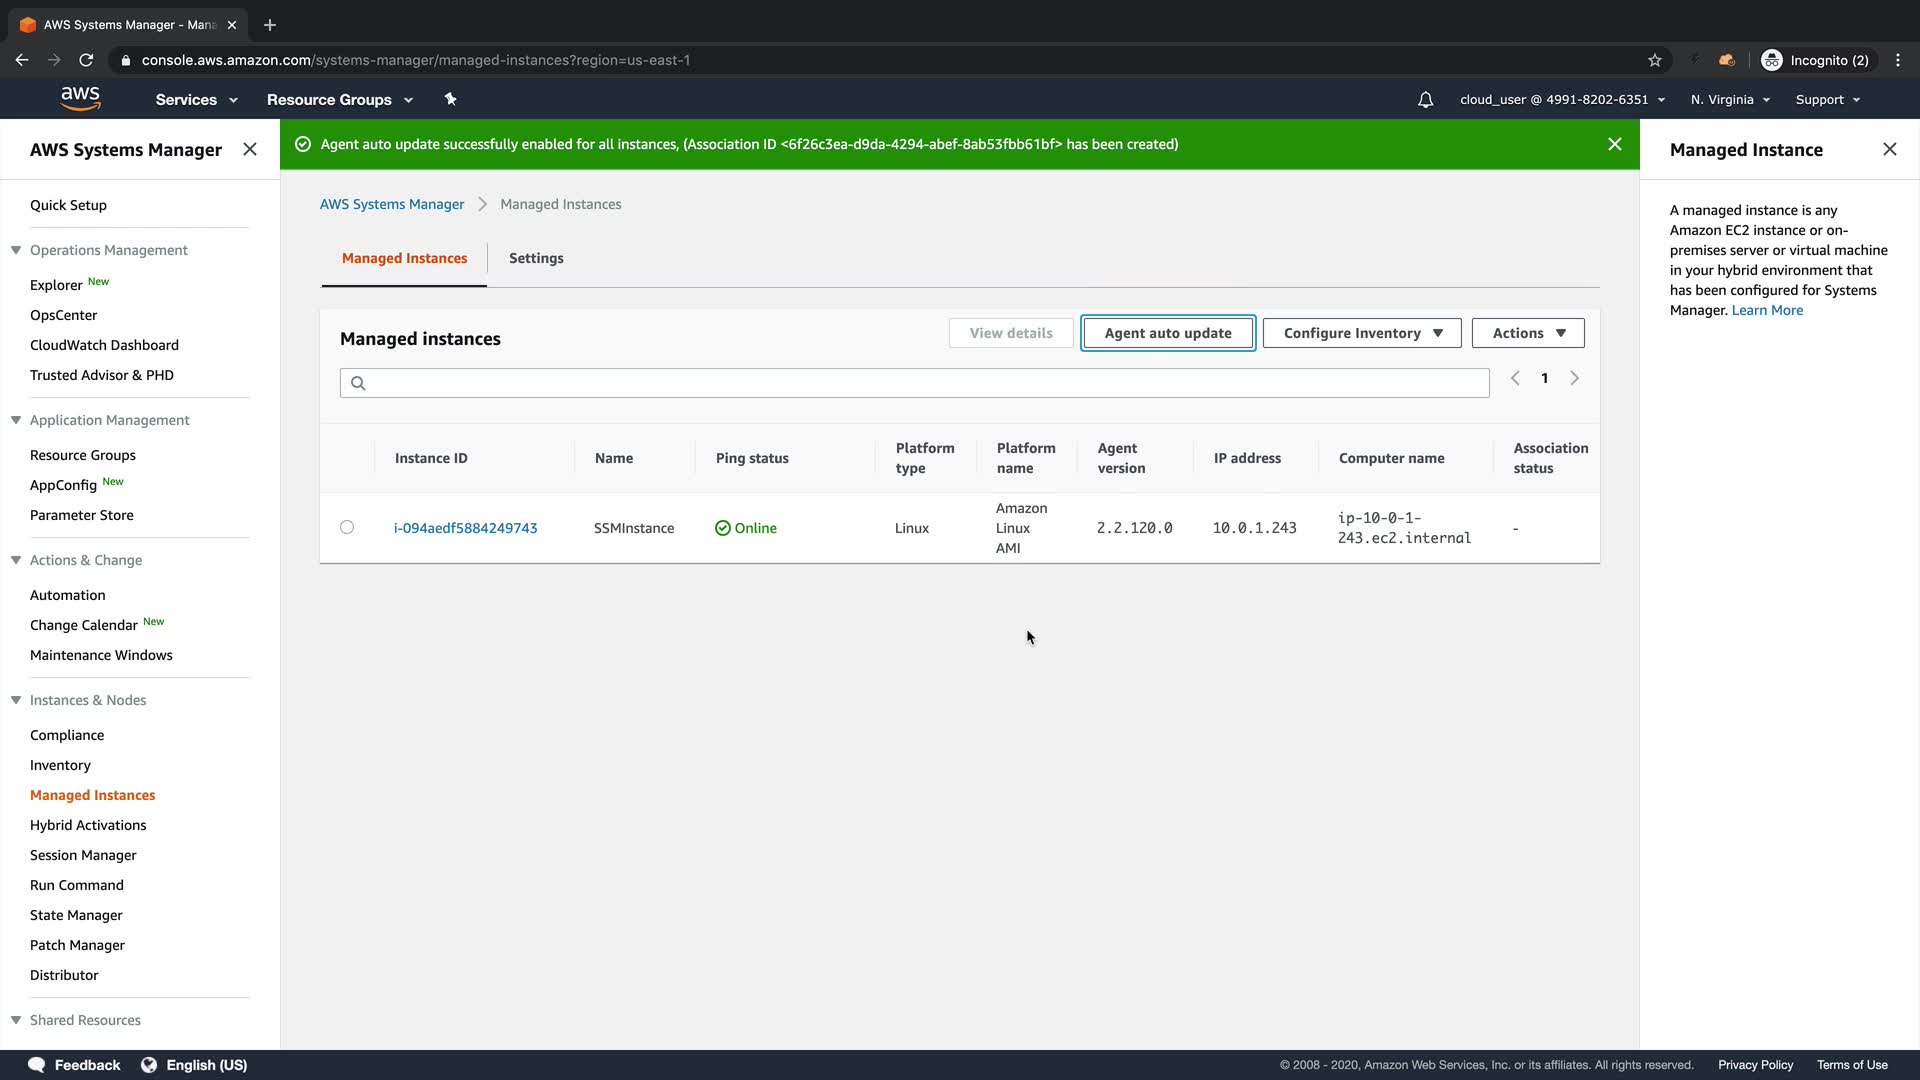1920x1080 pixels.
Task: Switch to the Settings tab
Action: pyautogui.click(x=536, y=258)
